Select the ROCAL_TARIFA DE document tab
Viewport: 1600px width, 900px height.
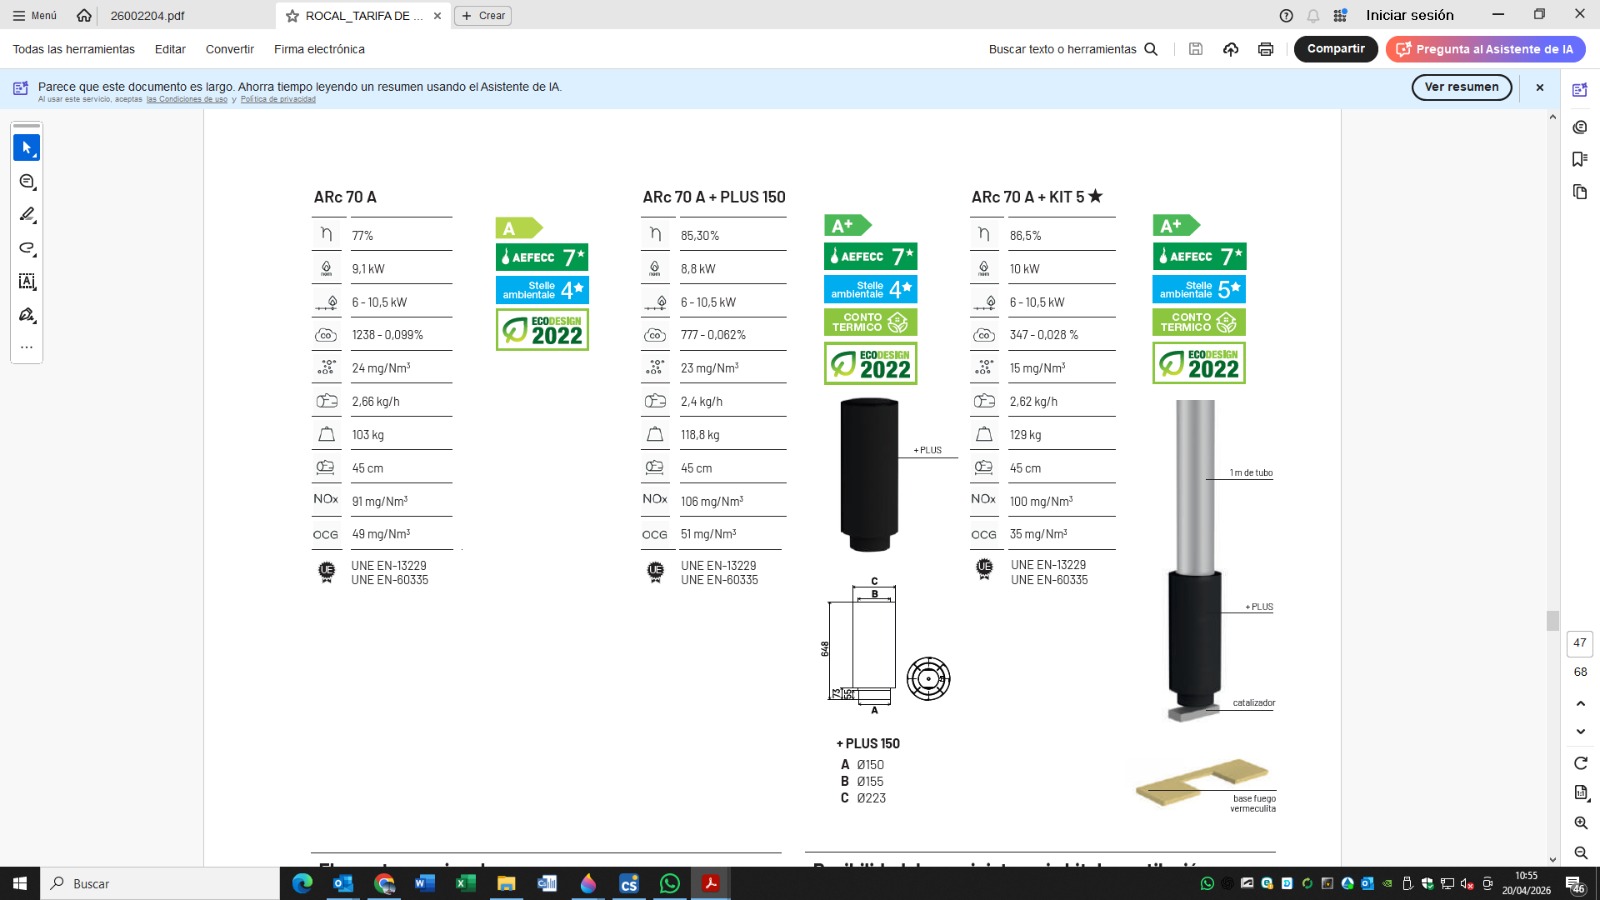(364, 16)
